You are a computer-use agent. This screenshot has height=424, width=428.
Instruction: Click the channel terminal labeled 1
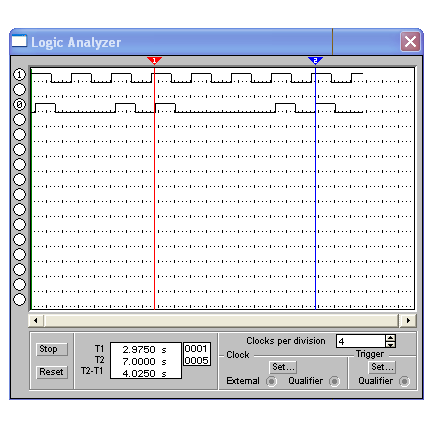19,74
